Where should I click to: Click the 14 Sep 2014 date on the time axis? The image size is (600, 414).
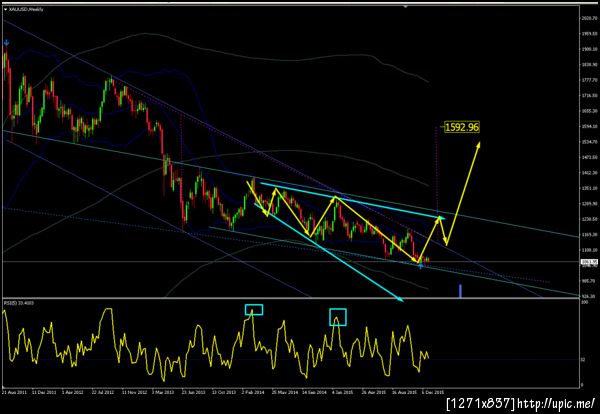[x=314, y=393]
